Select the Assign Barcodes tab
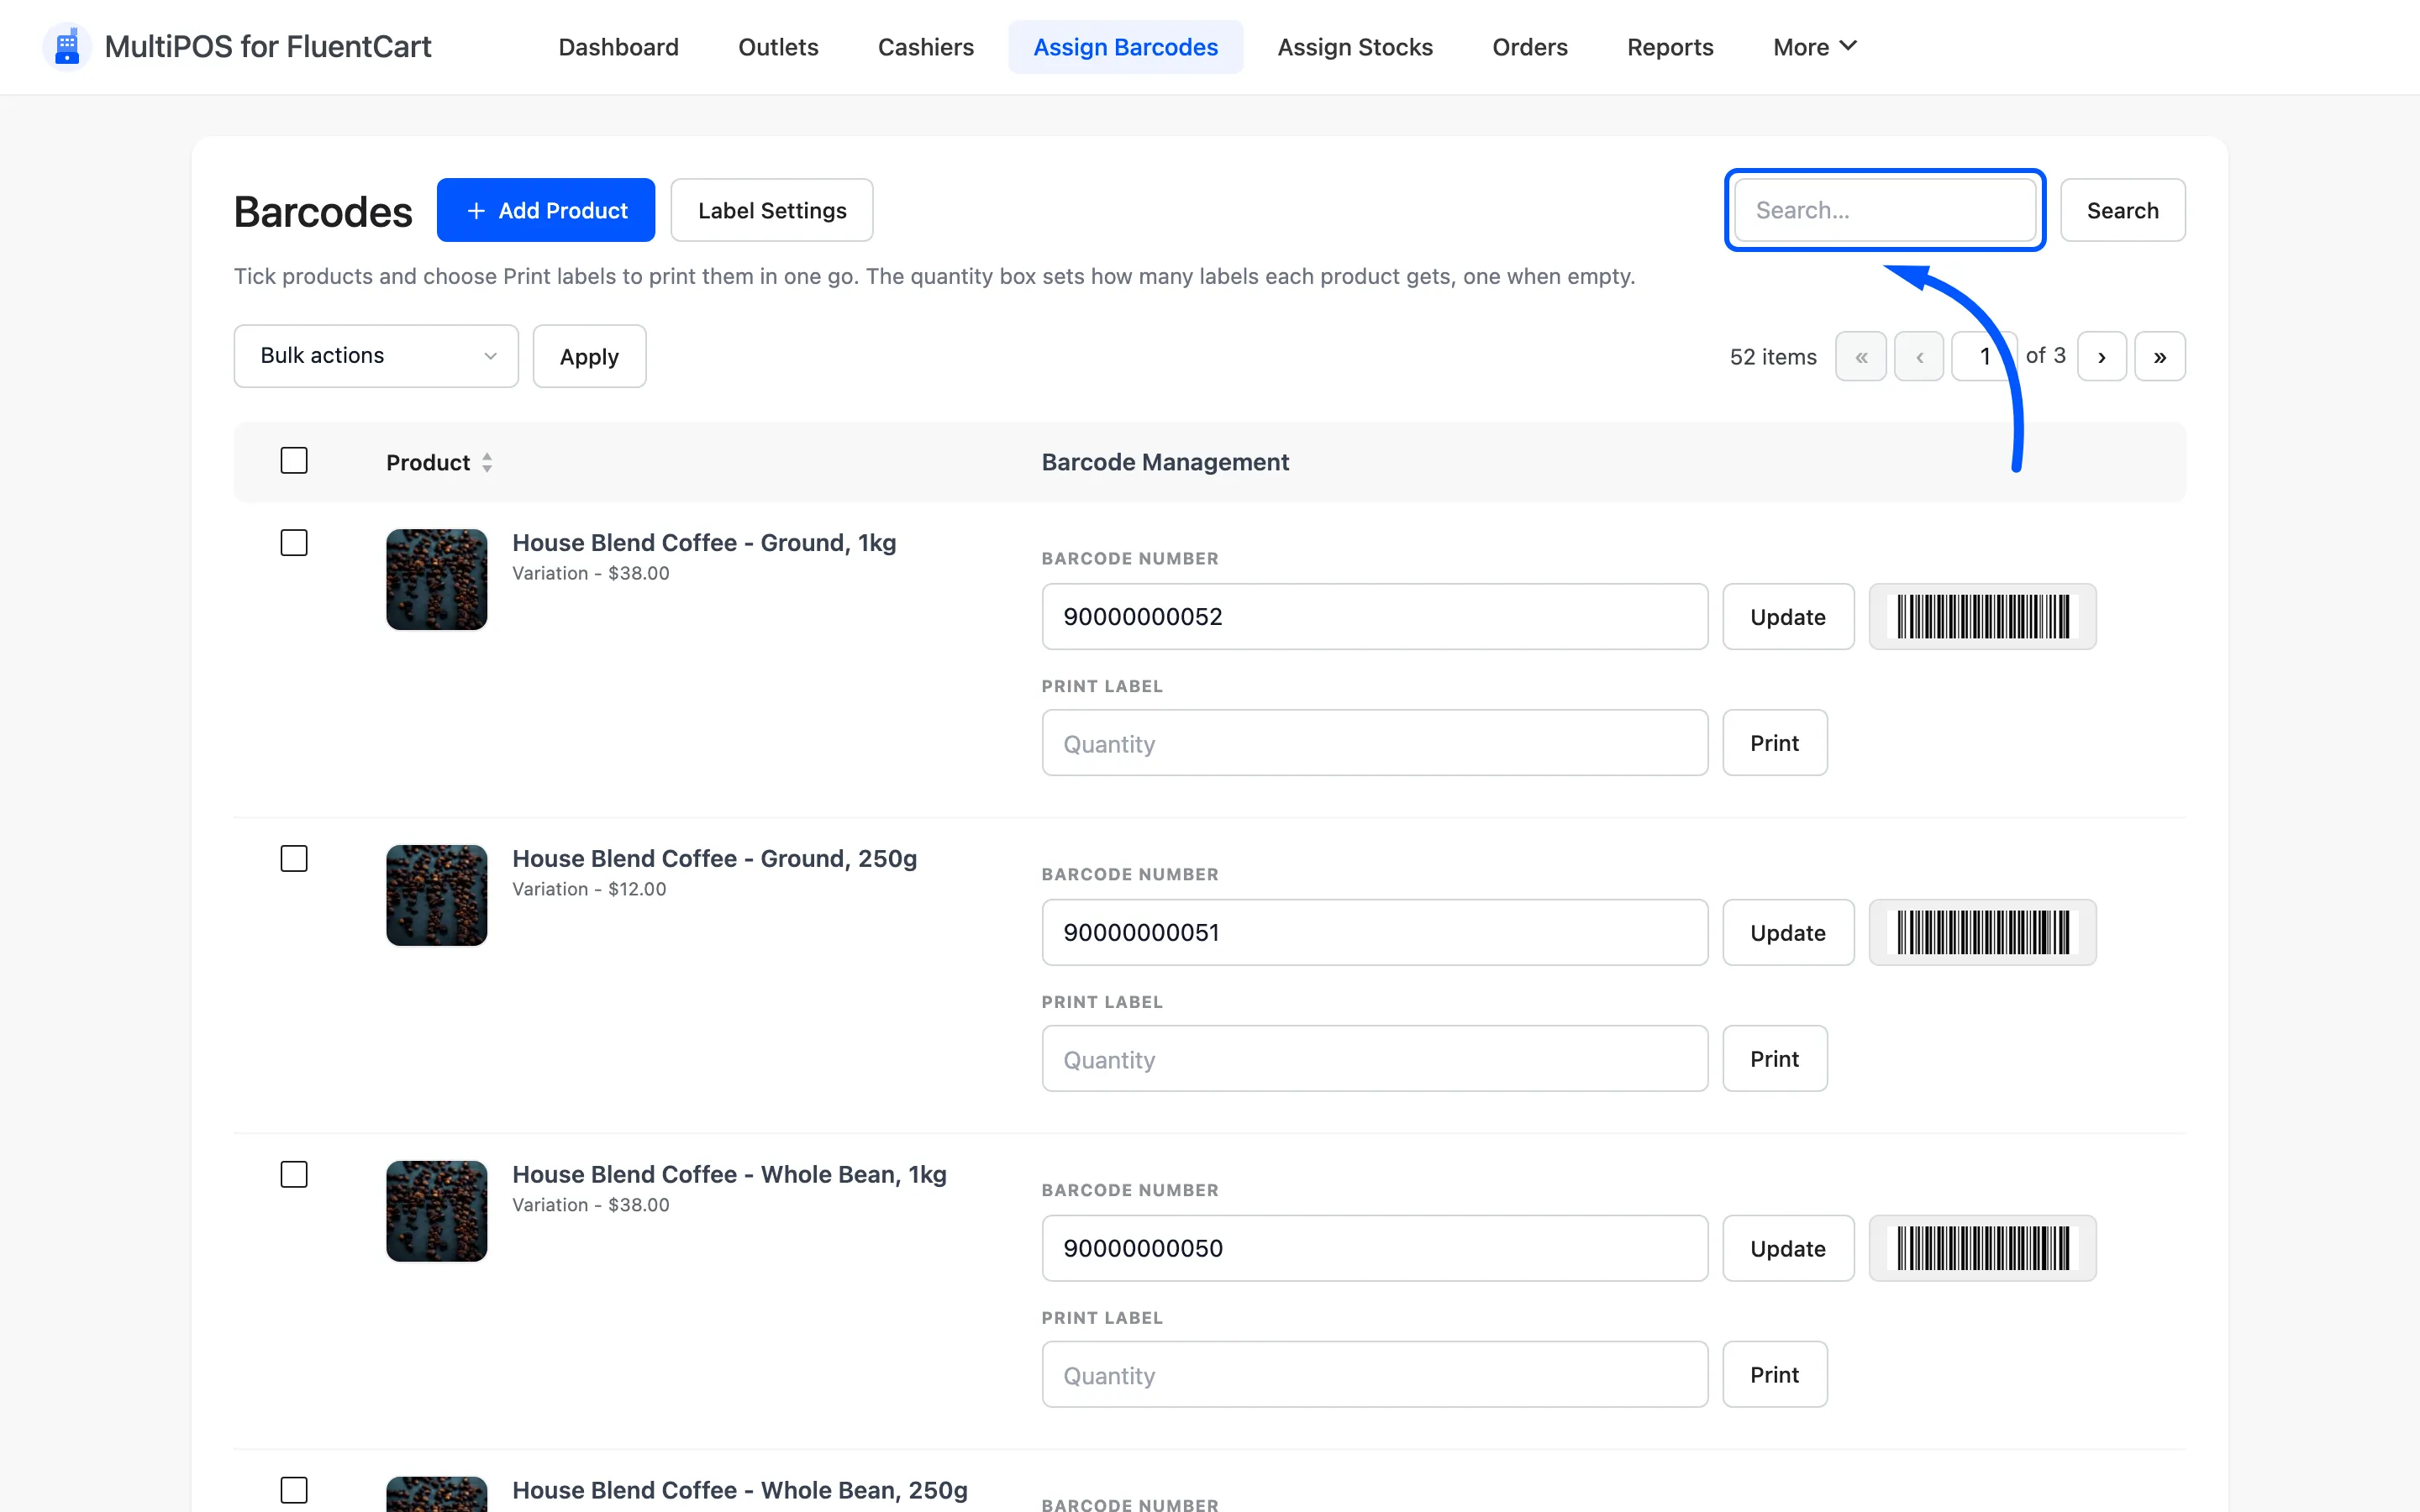Viewport: 2420px width, 1512px height. (1125, 47)
